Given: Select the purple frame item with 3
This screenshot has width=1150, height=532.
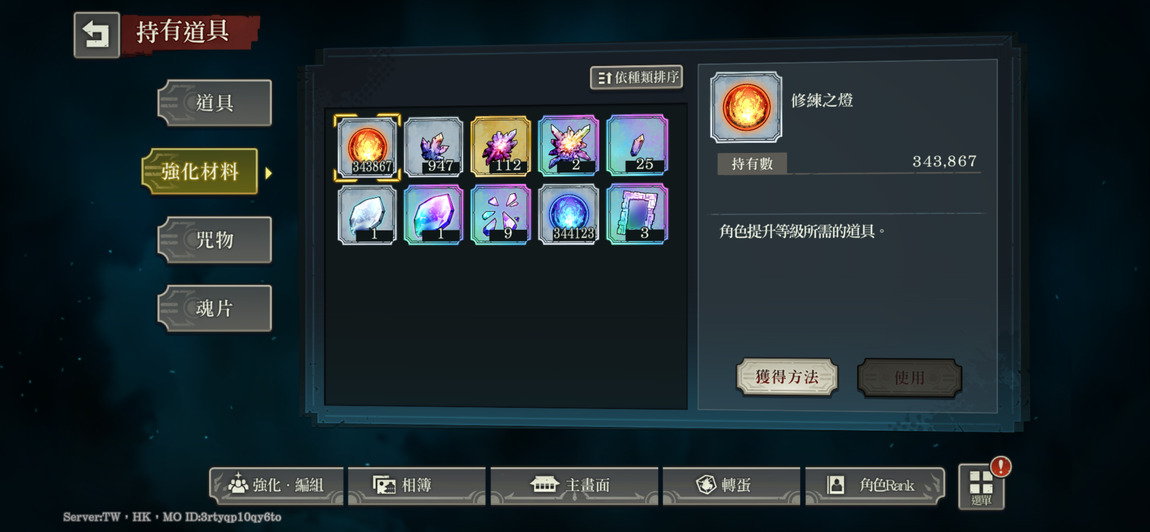Looking at the screenshot, I should [x=637, y=214].
